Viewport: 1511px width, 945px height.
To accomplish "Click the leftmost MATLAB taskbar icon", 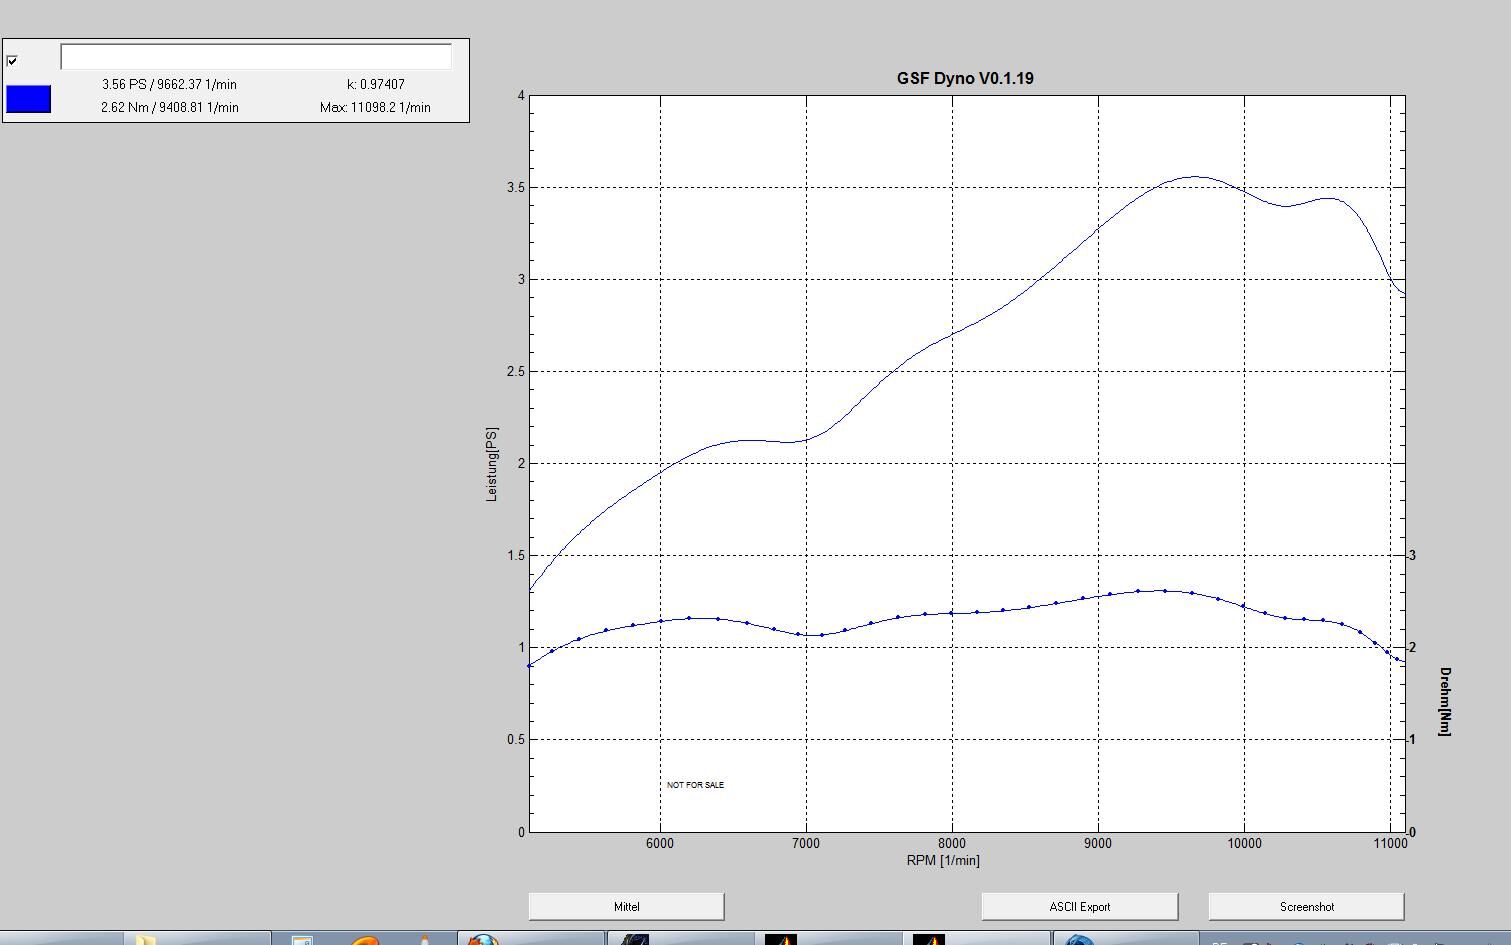I will [781, 940].
